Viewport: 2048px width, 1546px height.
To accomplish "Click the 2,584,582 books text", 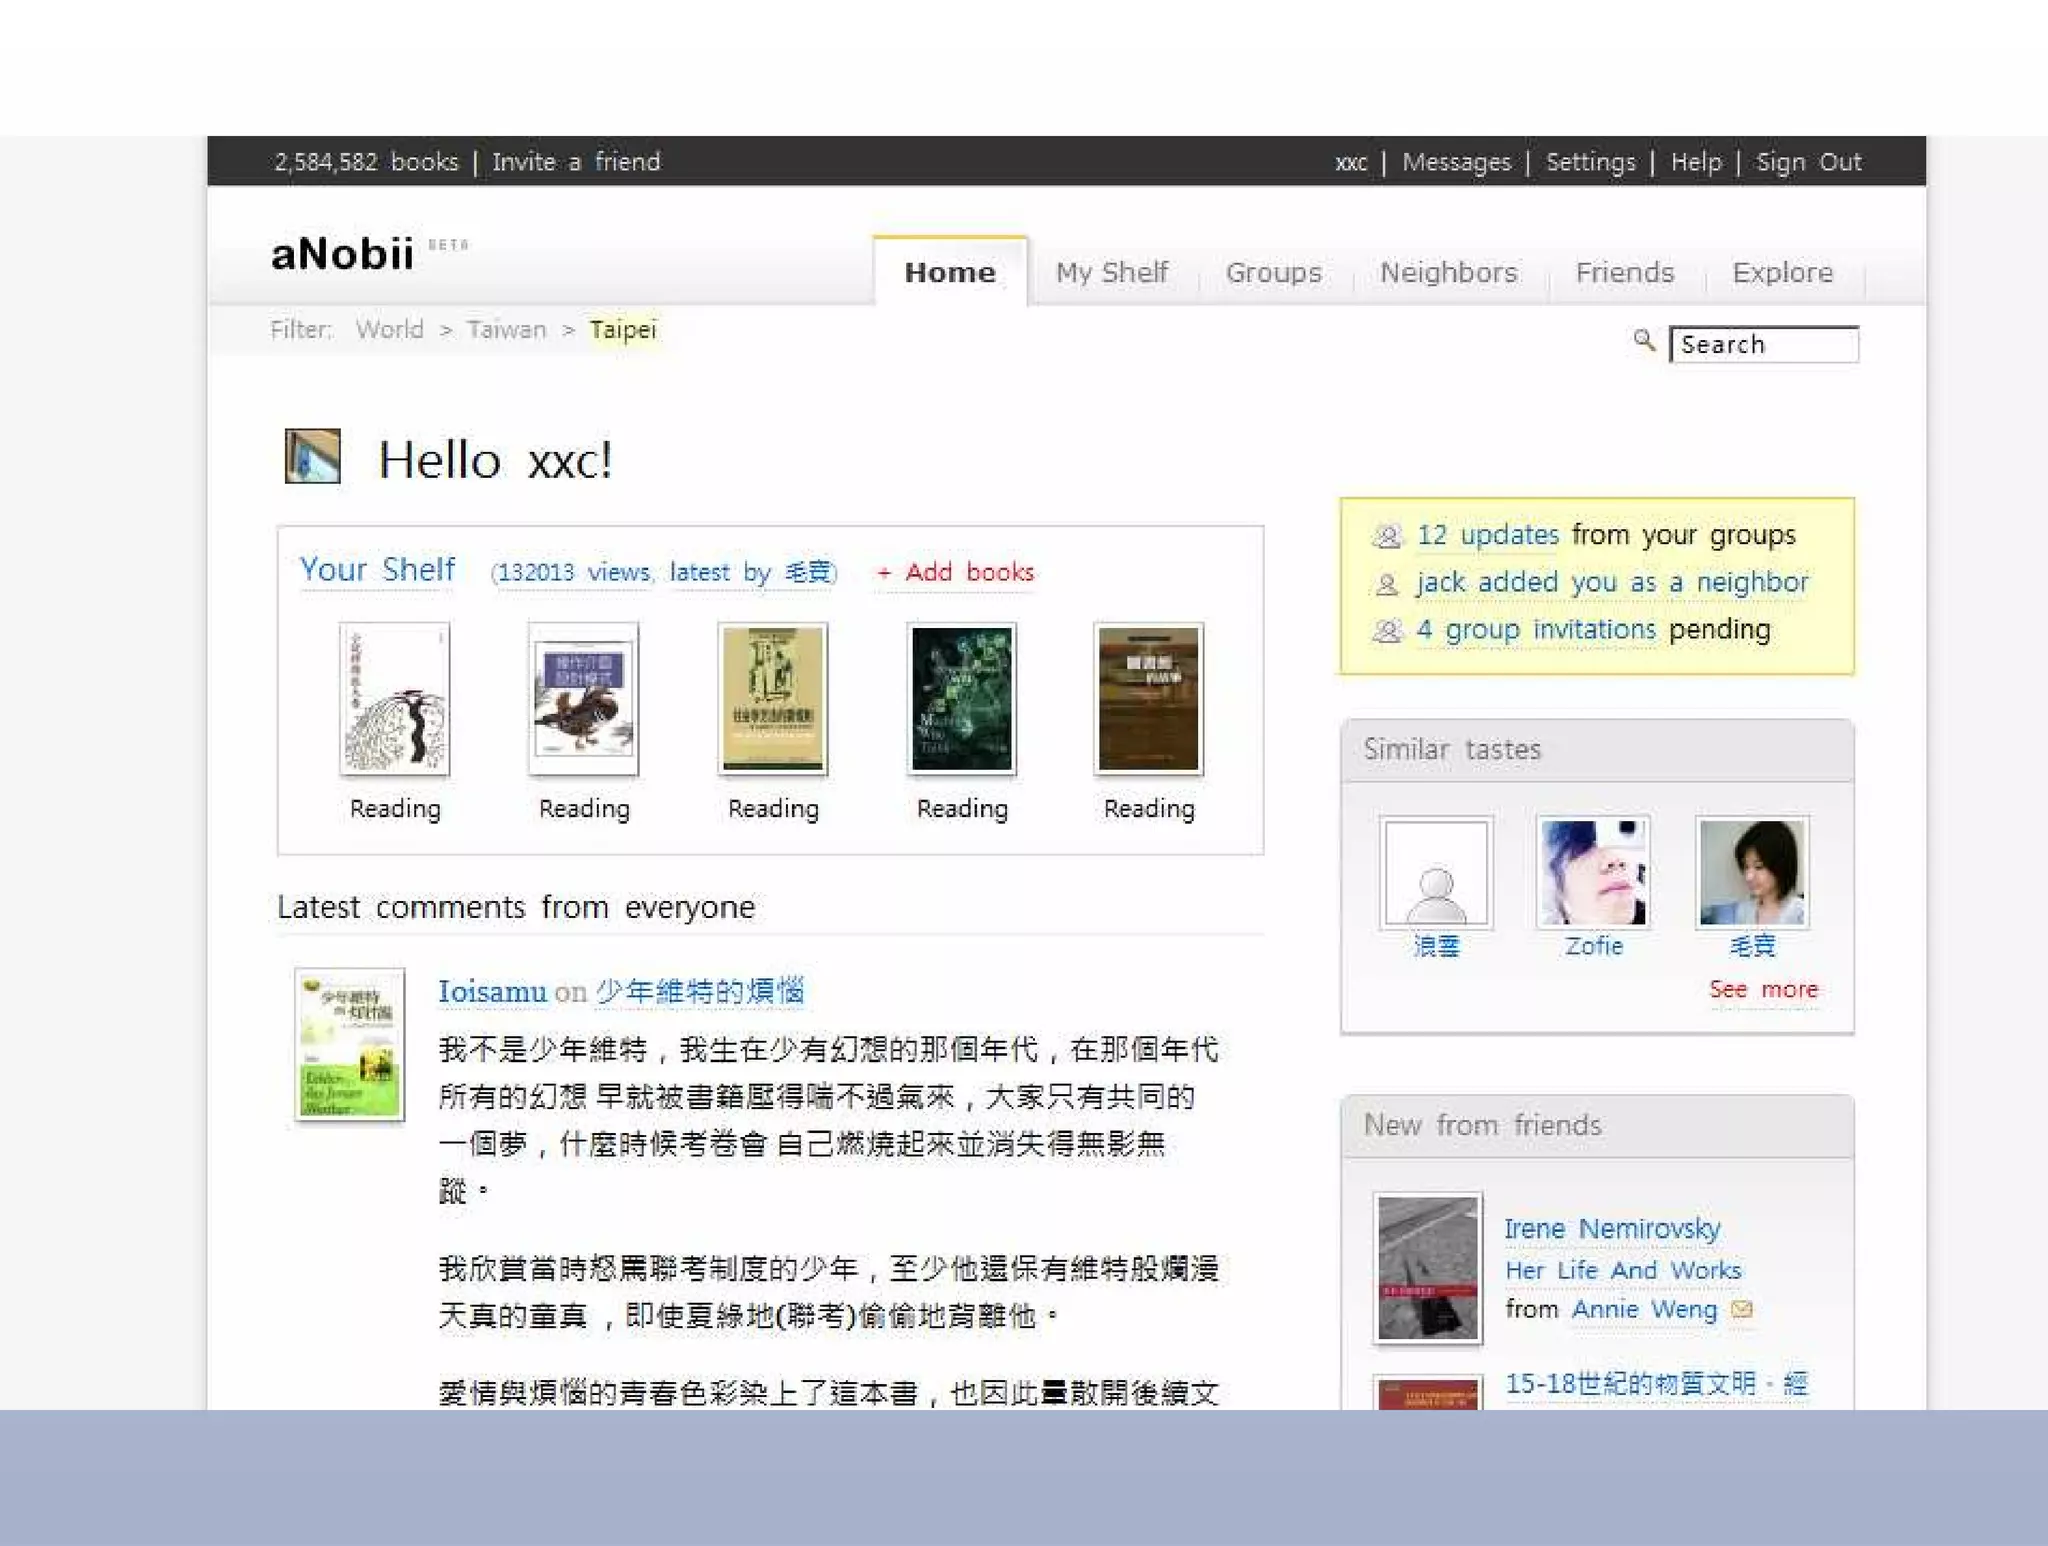I will 366,162.
